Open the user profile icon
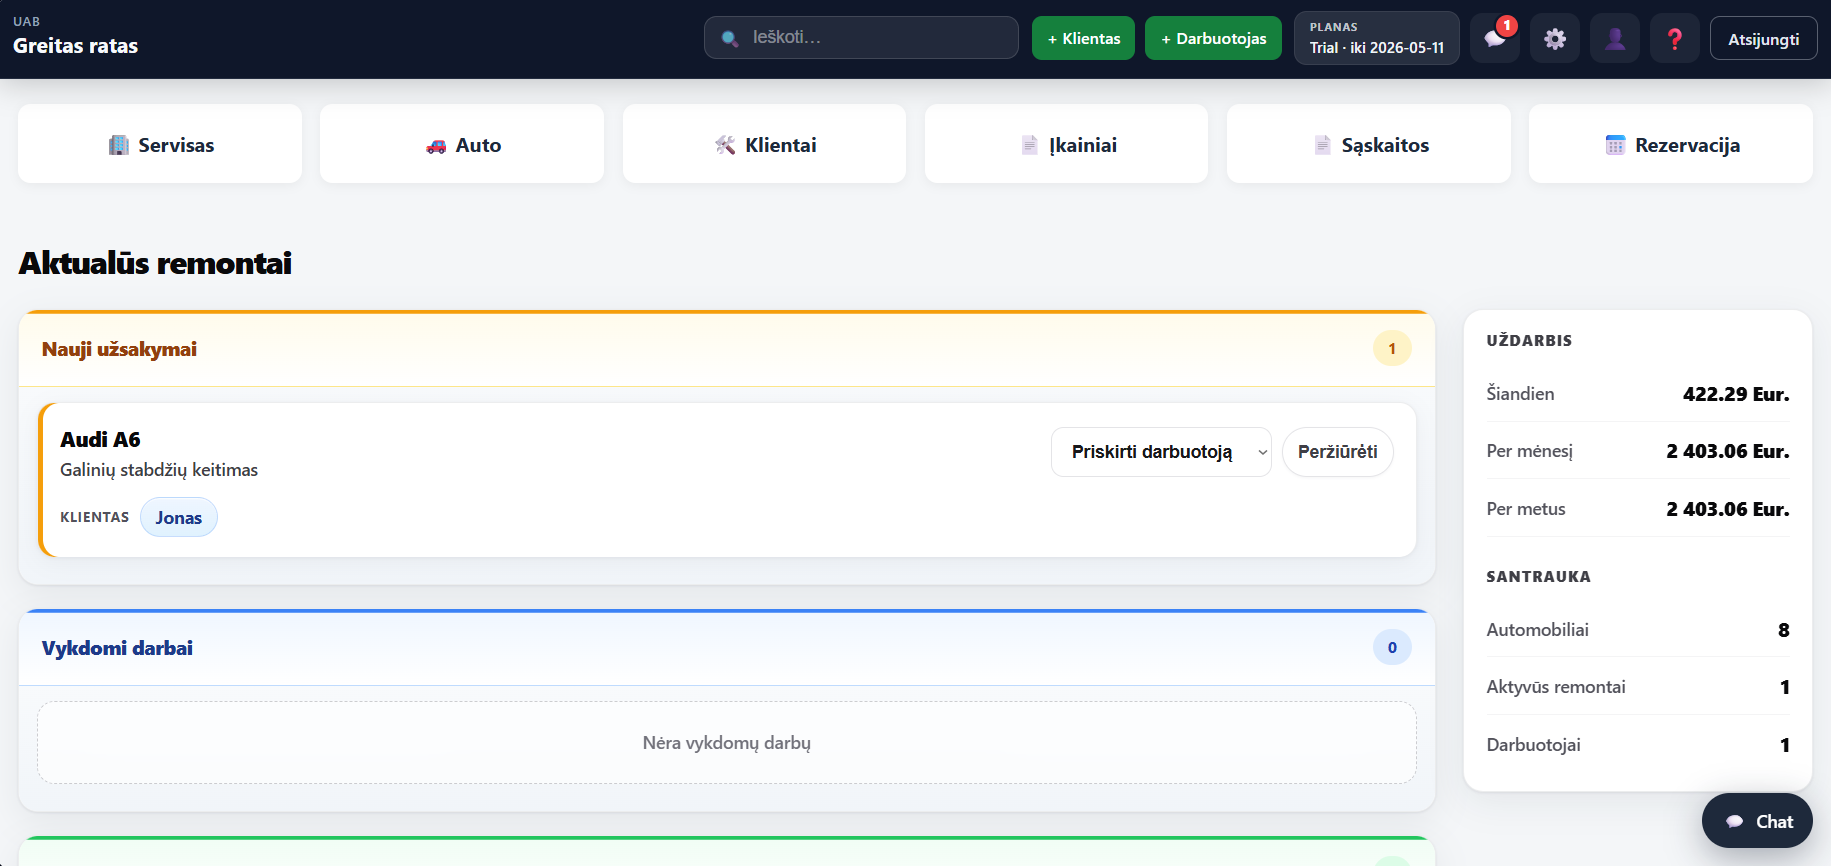Image resolution: width=1831 pixels, height=866 pixels. pos(1615,39)
